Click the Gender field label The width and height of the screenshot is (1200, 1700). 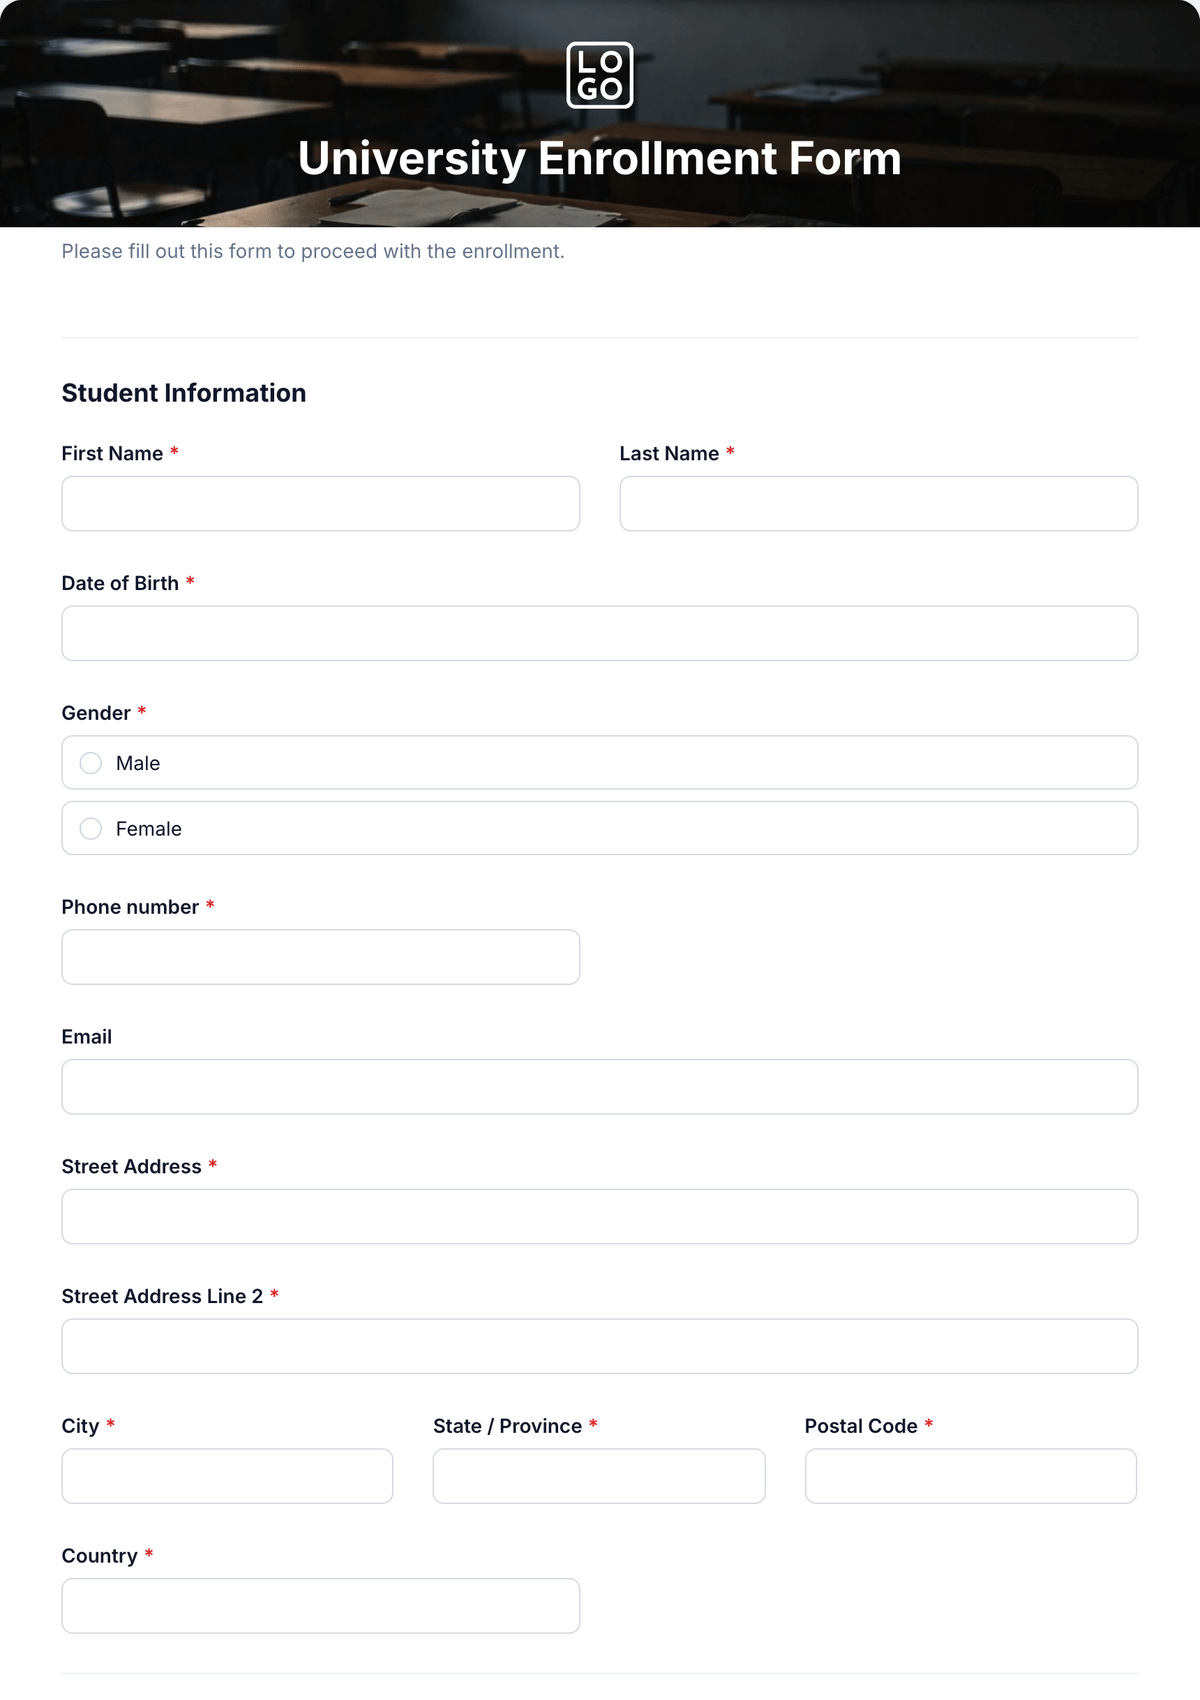click(96, 713)
